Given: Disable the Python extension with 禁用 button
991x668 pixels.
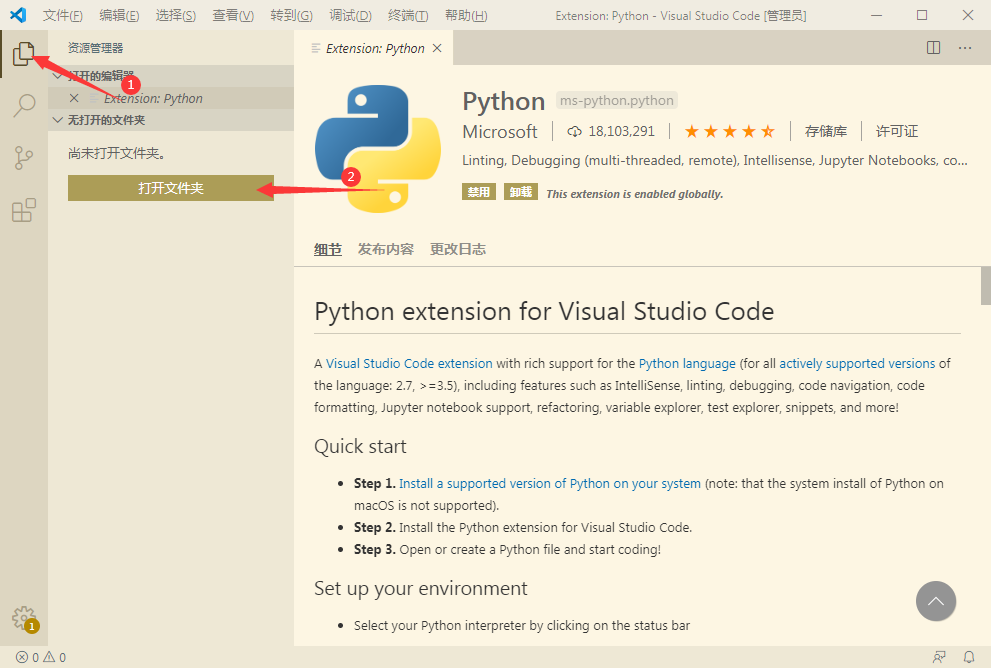Looking at the screenshot, I should [478, 192].
